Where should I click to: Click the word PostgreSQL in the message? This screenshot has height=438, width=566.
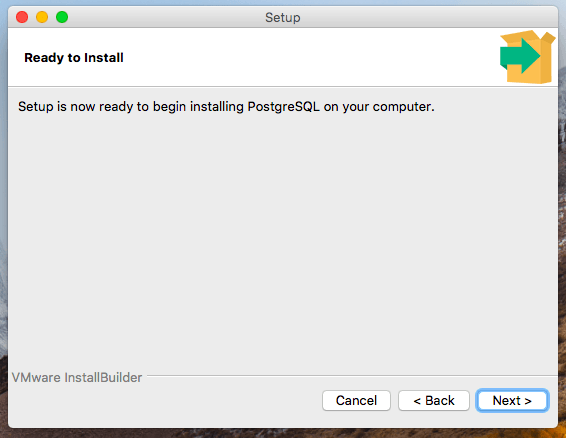(284, 107)
